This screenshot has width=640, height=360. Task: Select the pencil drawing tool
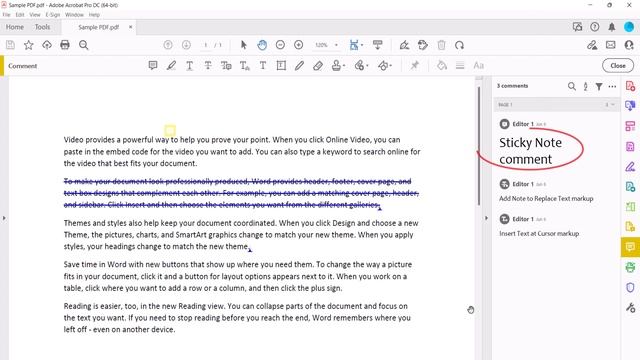point(300,65)
